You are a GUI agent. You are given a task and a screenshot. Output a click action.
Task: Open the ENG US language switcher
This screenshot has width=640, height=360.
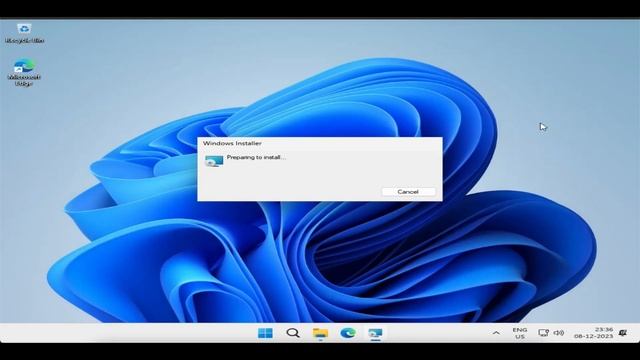coord(520,333)
